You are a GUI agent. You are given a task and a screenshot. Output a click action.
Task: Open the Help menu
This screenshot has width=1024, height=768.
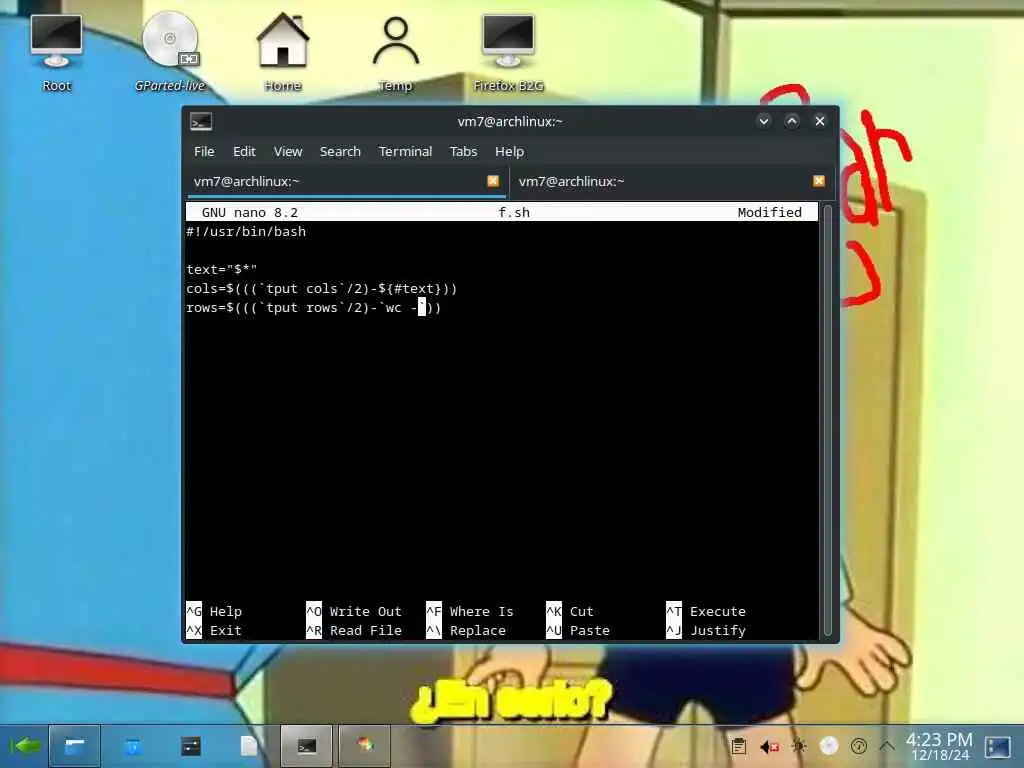click(509, 152)
